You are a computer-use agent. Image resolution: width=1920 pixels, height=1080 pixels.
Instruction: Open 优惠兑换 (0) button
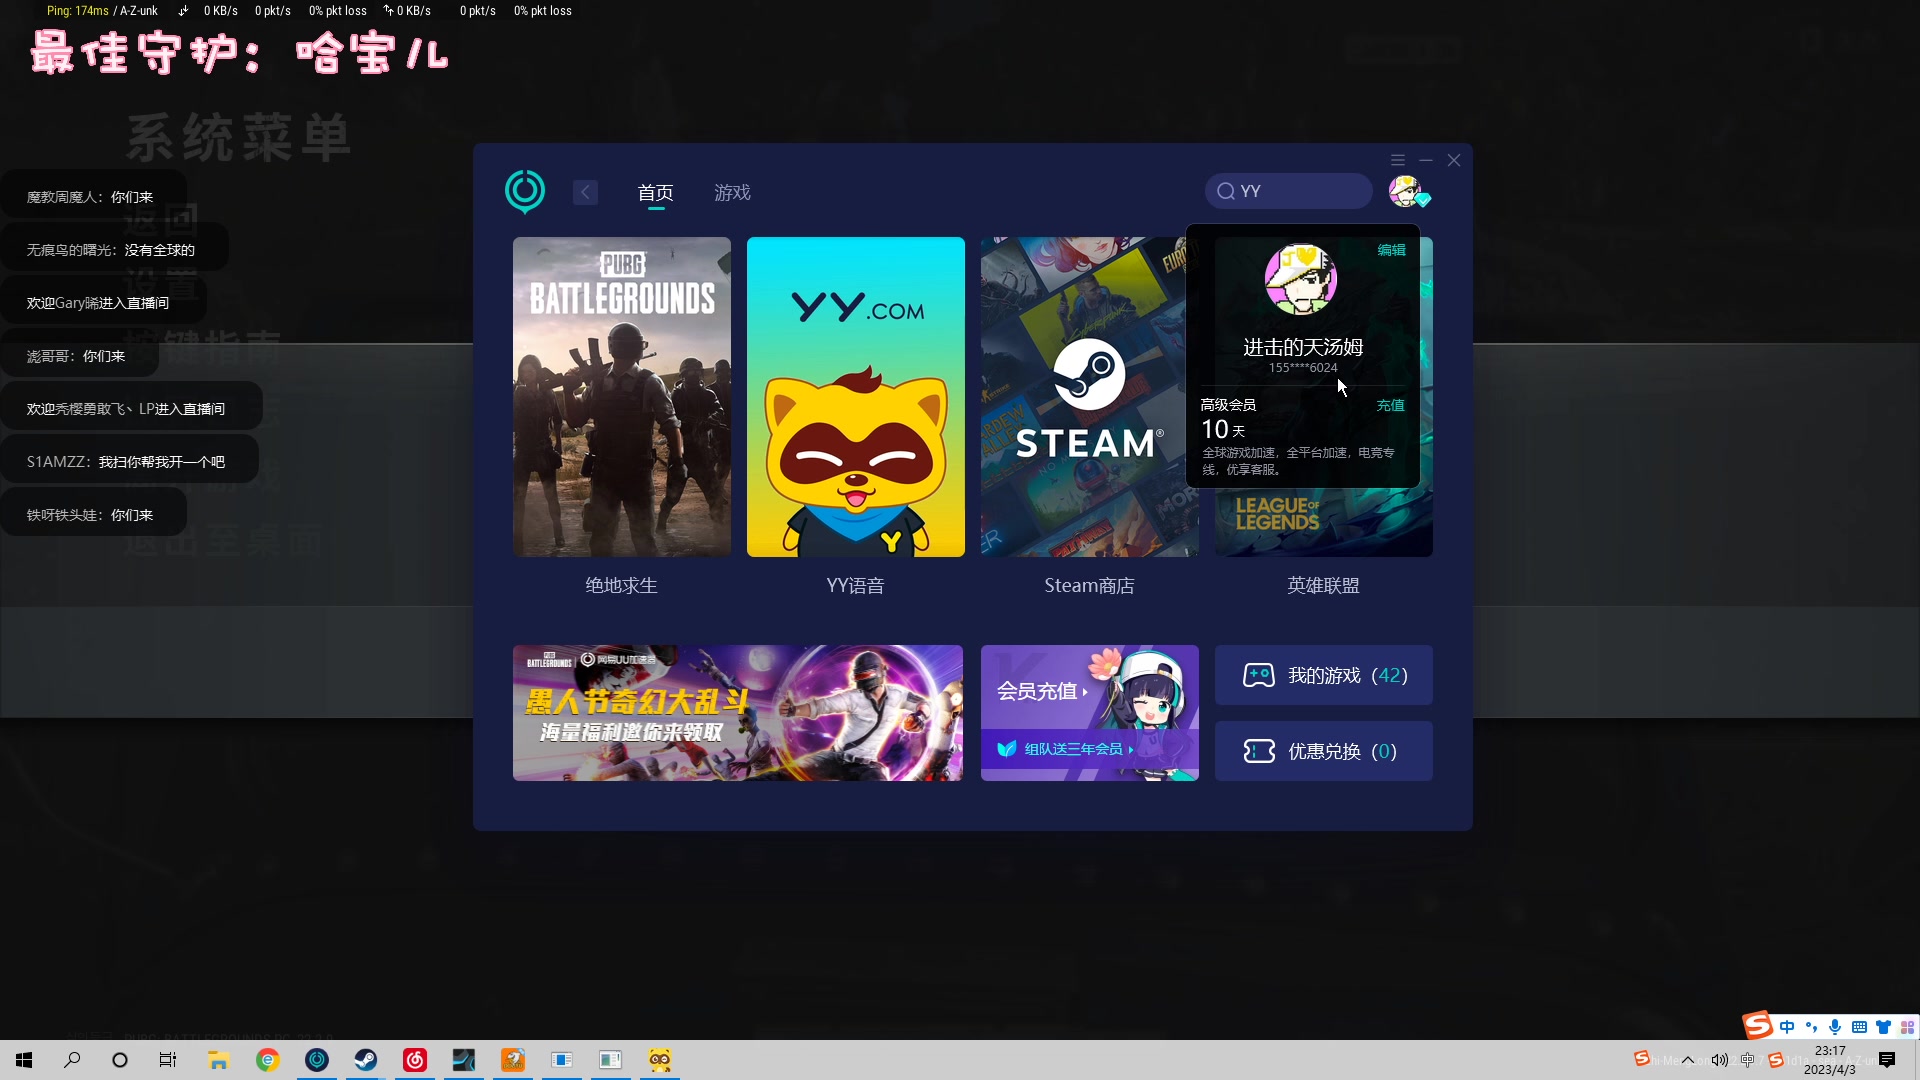click(1323, 751)
